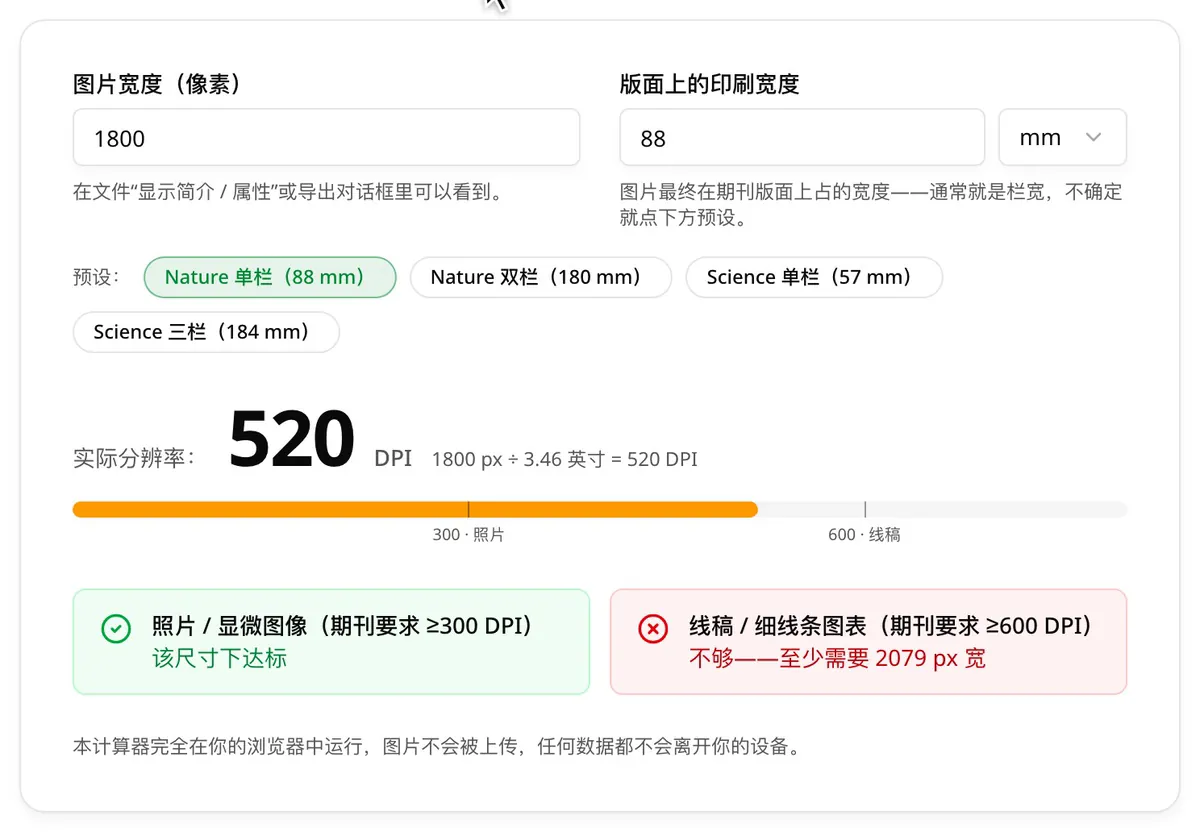Click the 该尺寸下达标 status text

pos(219,658)
